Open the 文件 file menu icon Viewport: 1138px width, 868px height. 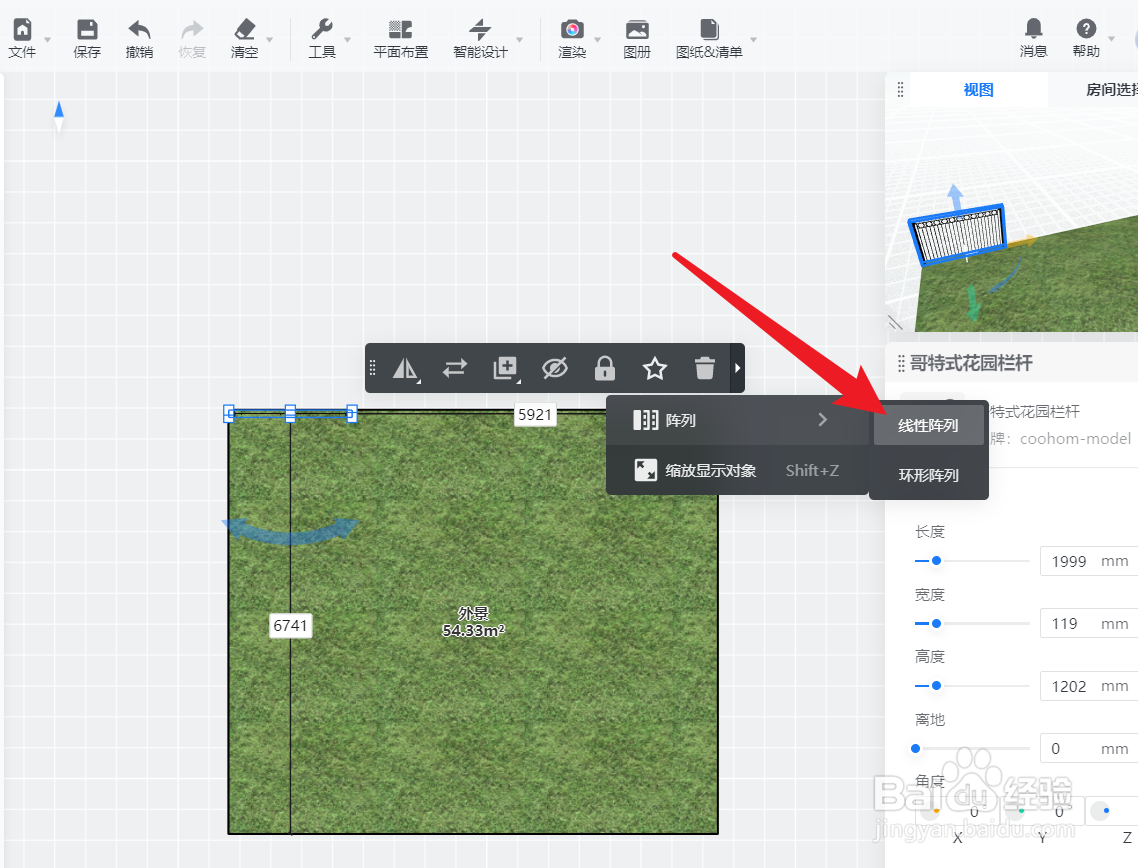coord(22,29)
